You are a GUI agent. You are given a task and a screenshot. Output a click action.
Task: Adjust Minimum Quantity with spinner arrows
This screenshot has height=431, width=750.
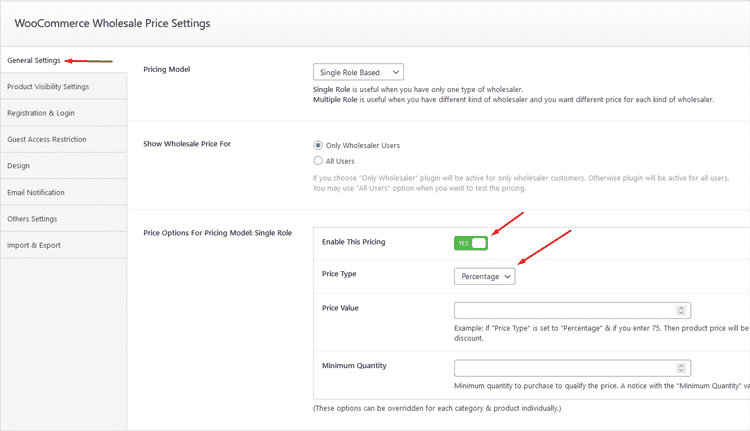tap(681, 368)
